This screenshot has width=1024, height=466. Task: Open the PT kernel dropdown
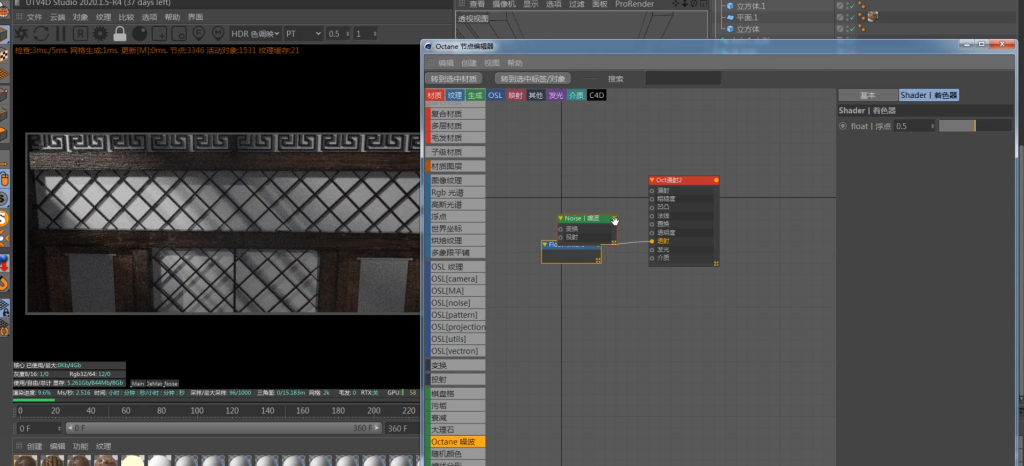coord(304,33)
